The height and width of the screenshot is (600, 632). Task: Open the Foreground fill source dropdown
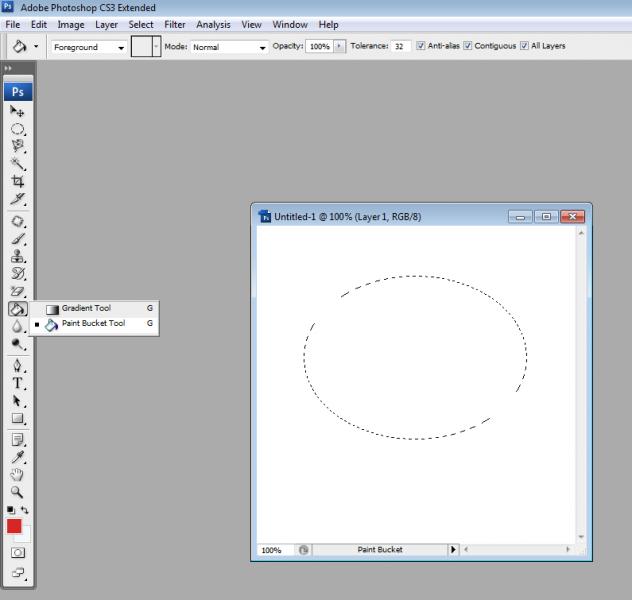click(88, 47)
